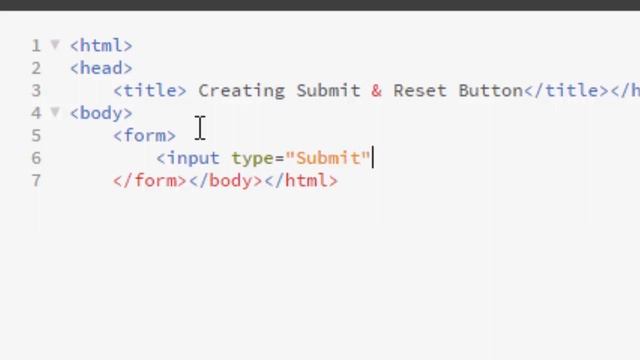This screenshot has width=640, height=360.
Task: Click the word "Creating" in the title text
Action: (242, 91)
